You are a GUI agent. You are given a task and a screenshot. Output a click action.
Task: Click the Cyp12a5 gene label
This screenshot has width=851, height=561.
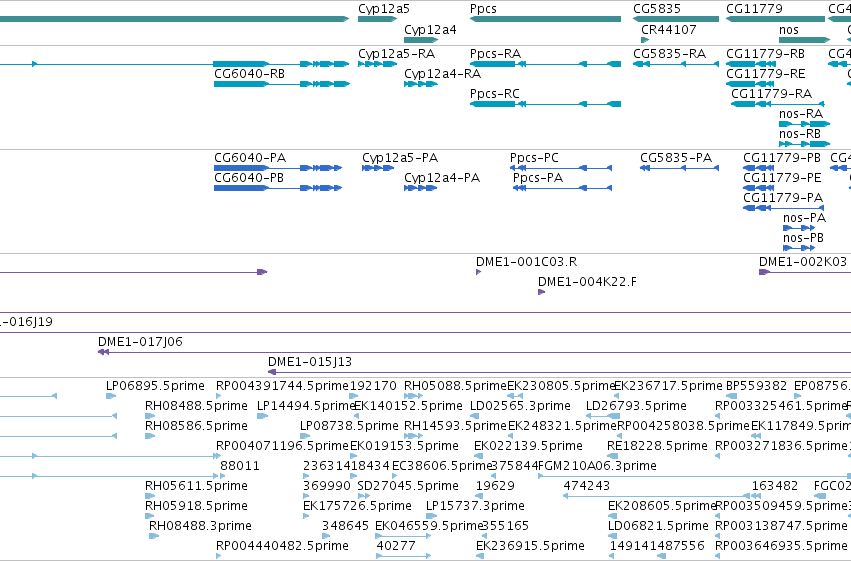point(384,9)
